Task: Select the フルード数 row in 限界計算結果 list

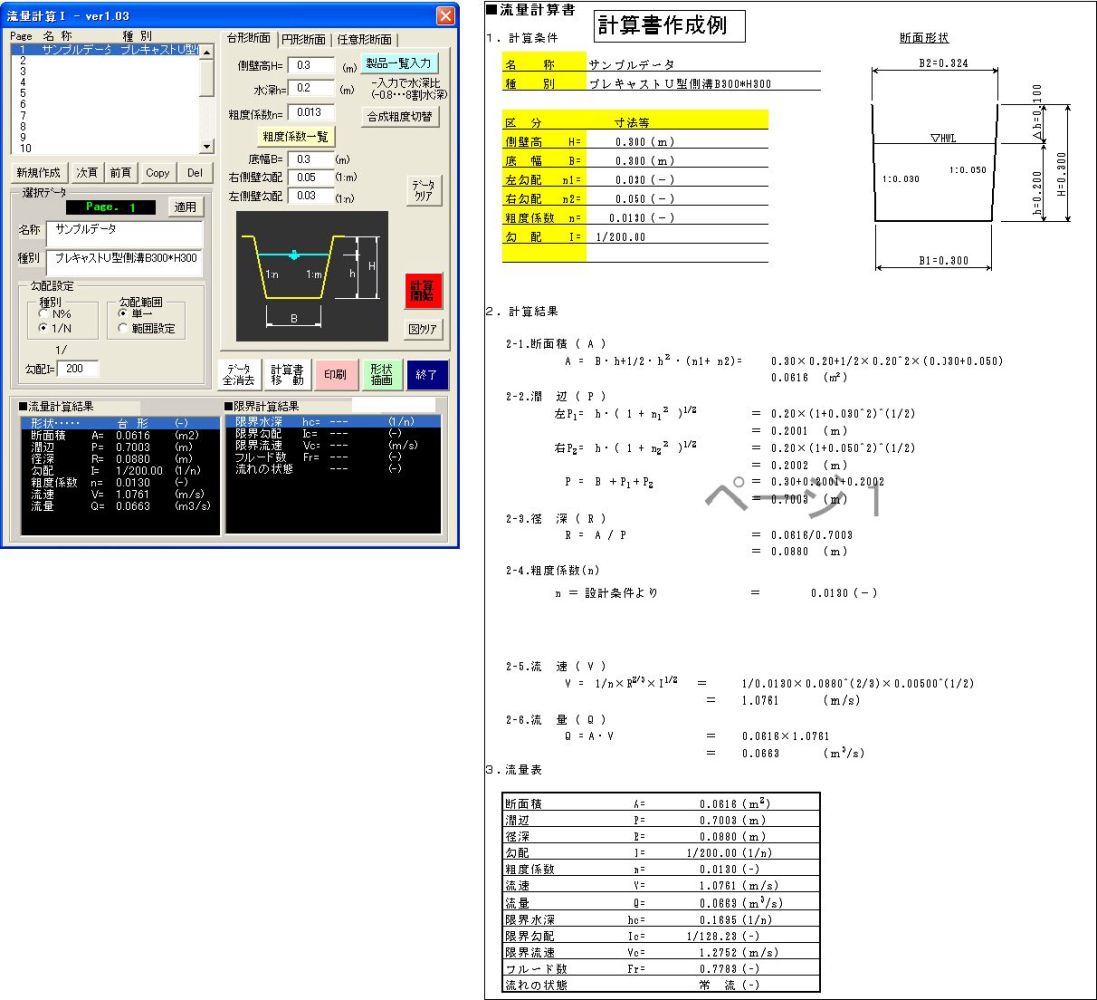Action: click(333, 458)
